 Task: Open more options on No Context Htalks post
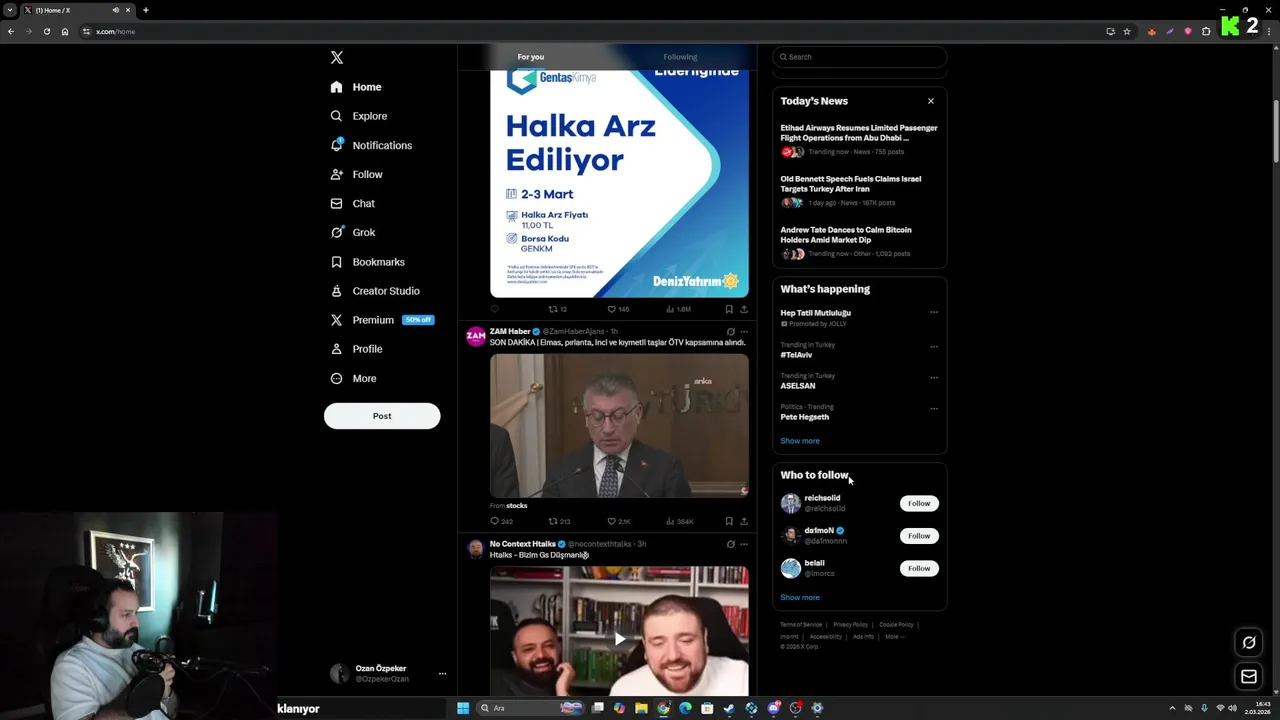pyautogui.click(x=744, y=544)
